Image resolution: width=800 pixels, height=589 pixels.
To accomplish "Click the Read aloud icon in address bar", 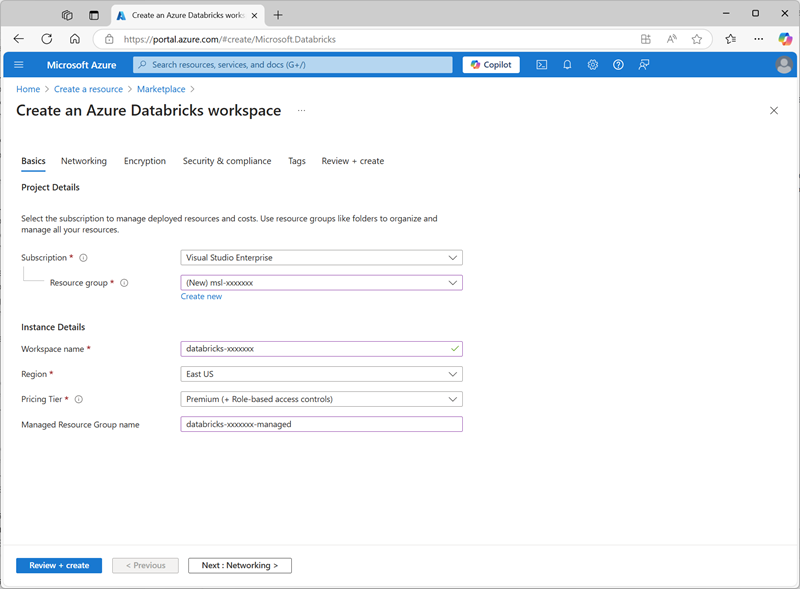I will 671,39.
